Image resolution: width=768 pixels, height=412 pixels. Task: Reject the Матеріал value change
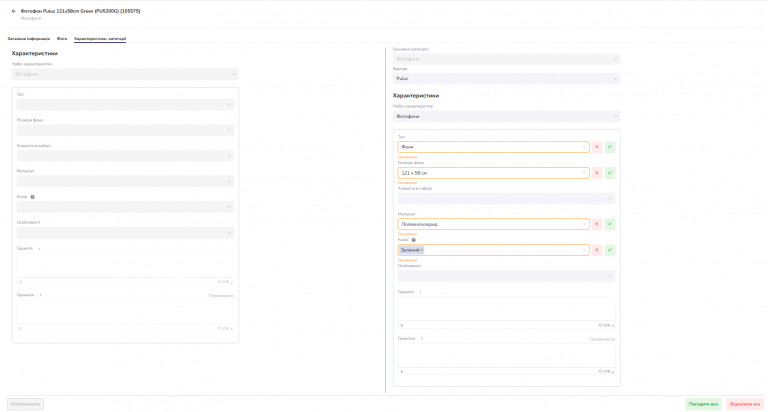(597, 224)
